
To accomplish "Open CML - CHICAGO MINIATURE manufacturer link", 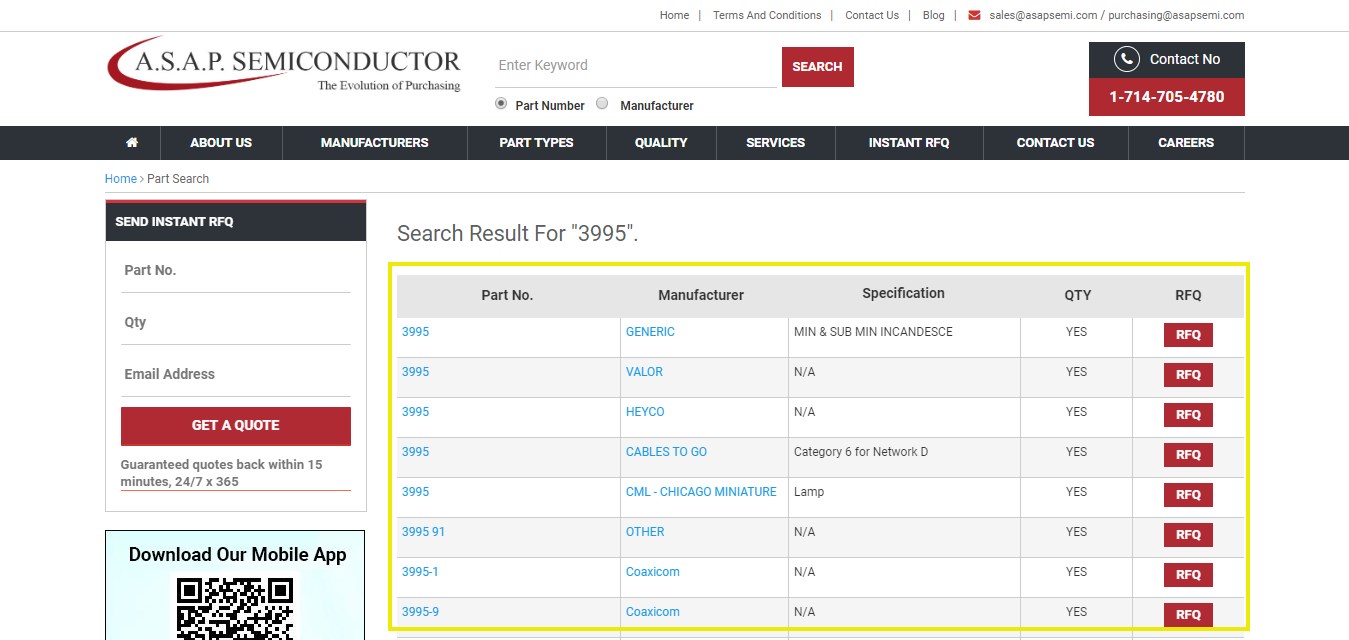I will tap(701, 492).
